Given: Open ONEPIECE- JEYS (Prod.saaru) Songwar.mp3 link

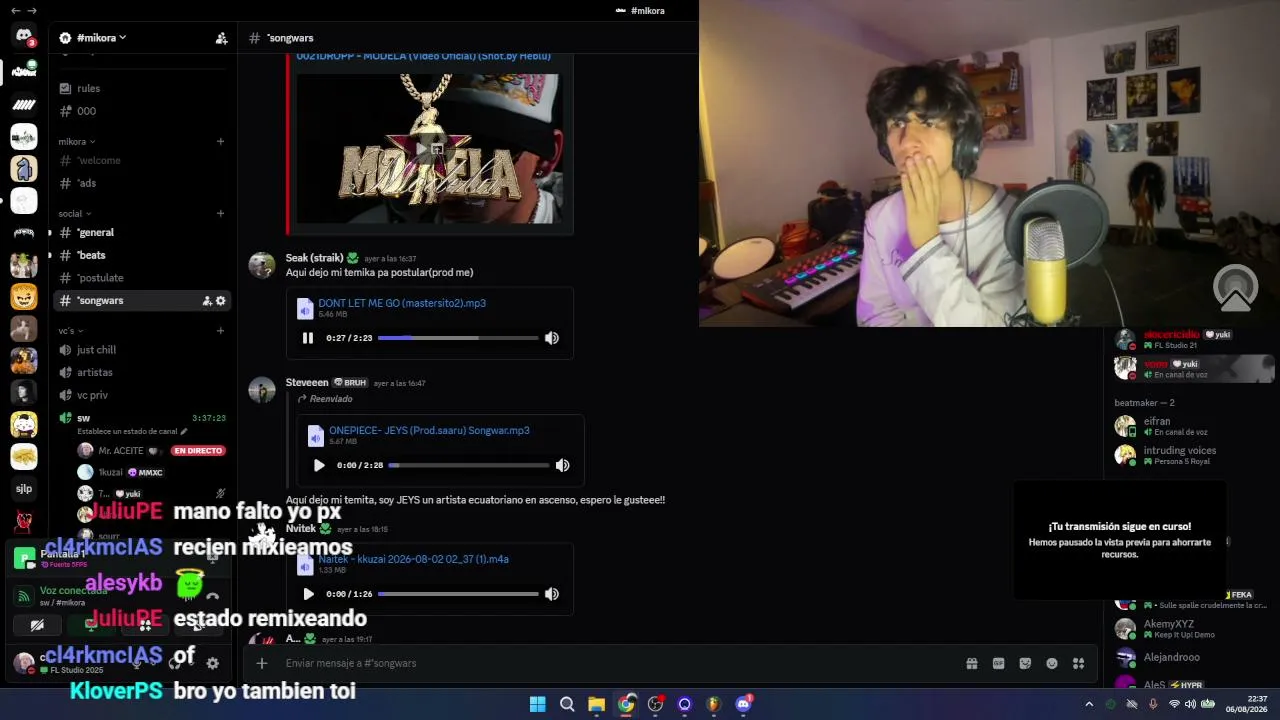Looking at the screenshot, I should point(429,430).
